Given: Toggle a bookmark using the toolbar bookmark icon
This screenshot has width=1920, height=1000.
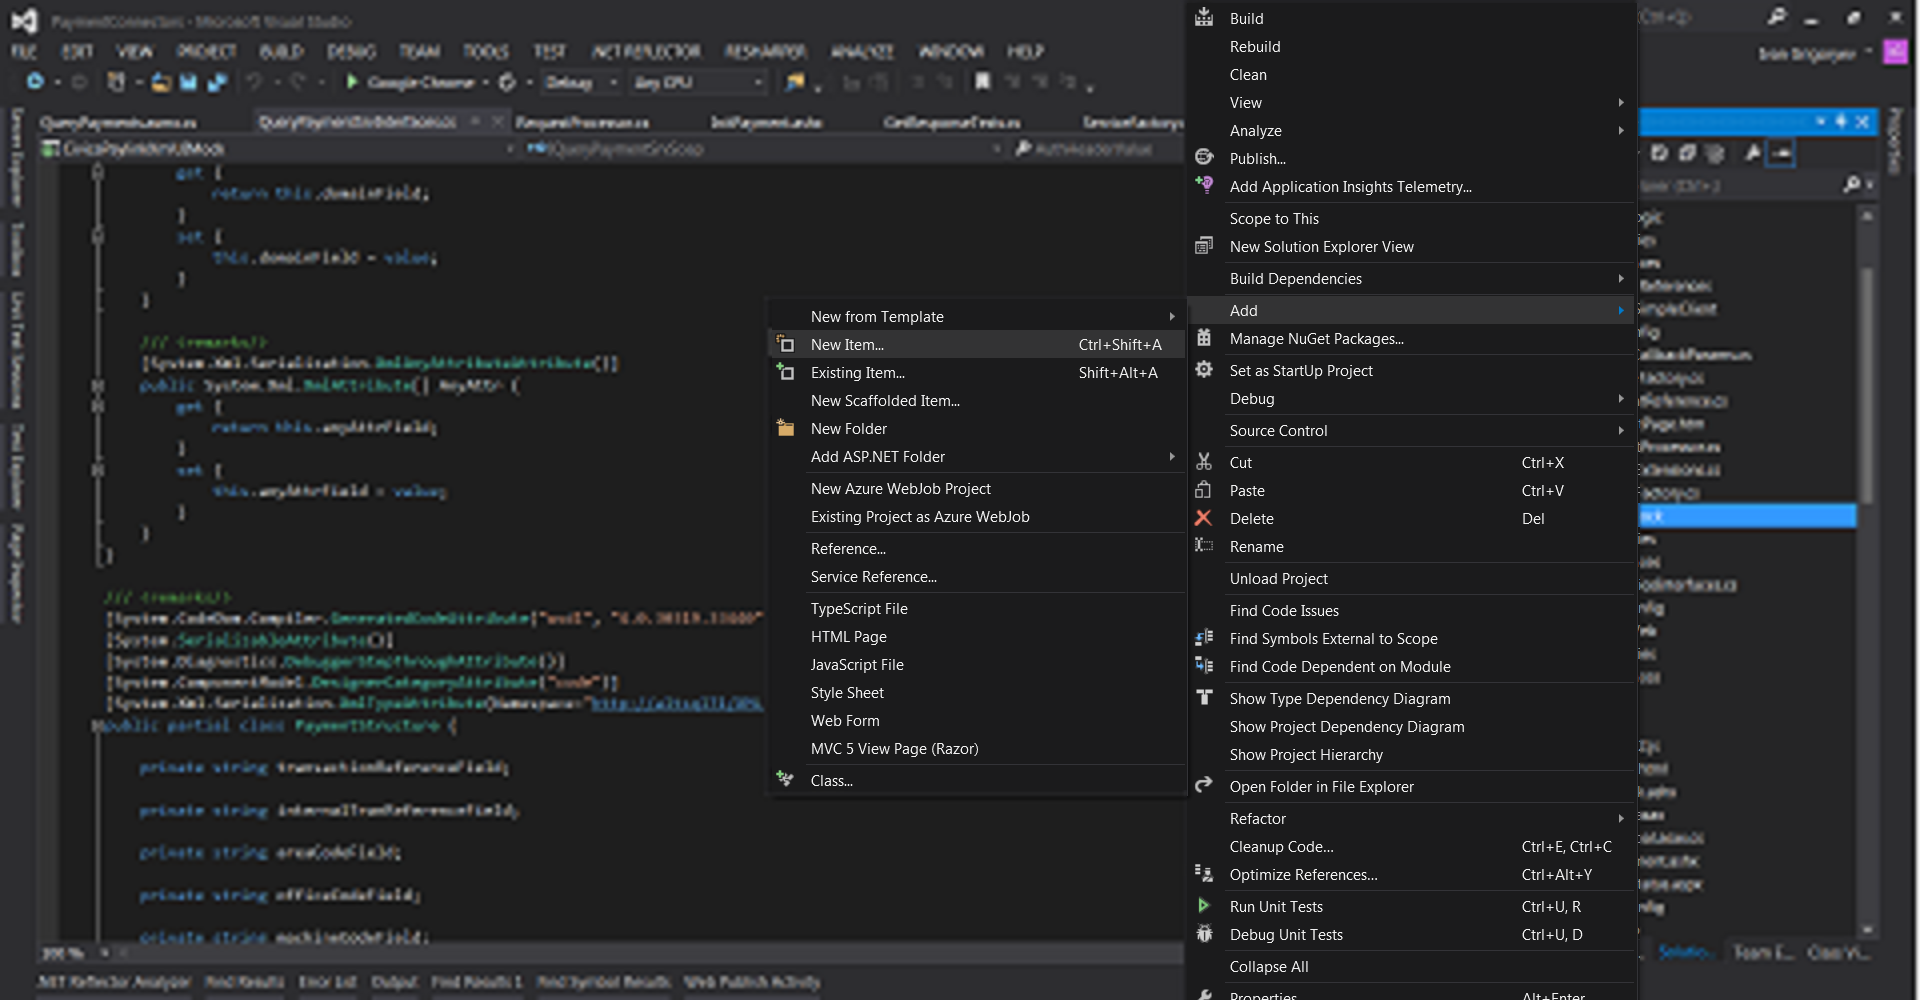Looking at the screenshot, I should [983, 82].
